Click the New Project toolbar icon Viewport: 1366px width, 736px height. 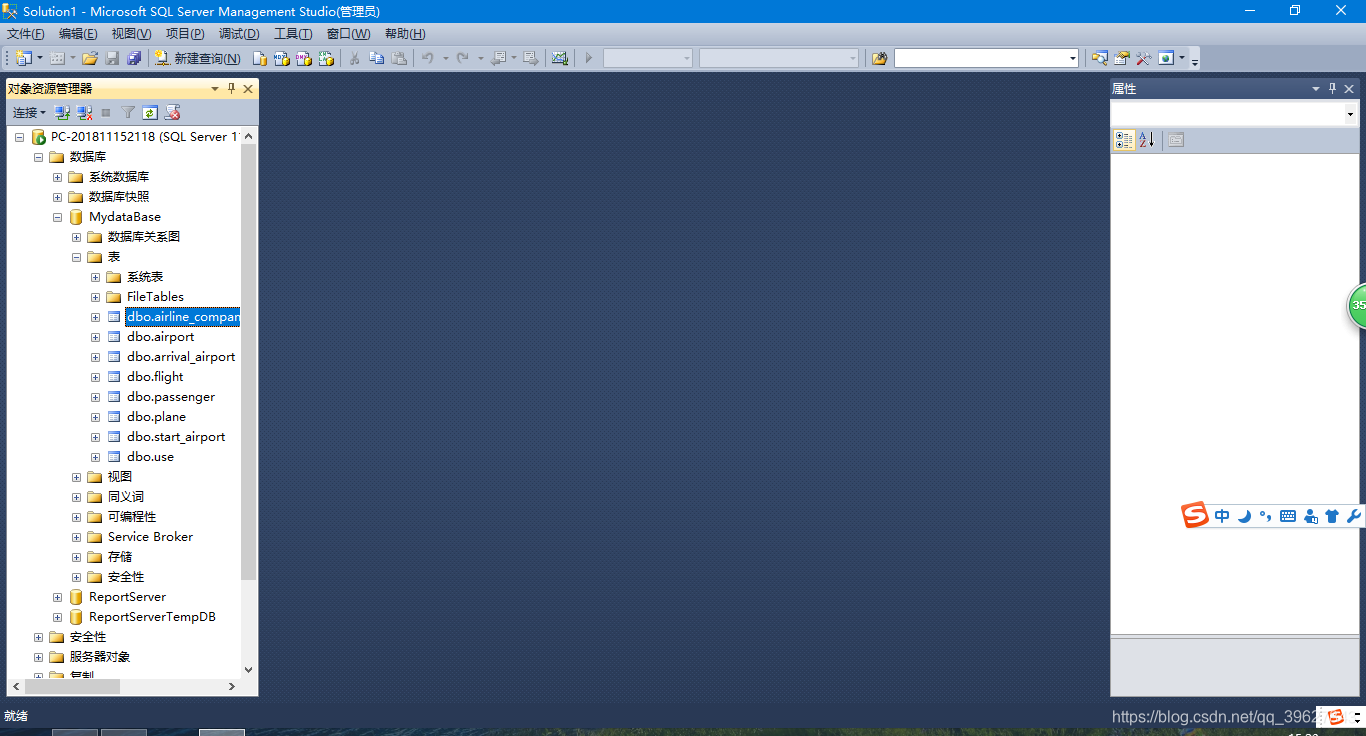coord(24,58)
